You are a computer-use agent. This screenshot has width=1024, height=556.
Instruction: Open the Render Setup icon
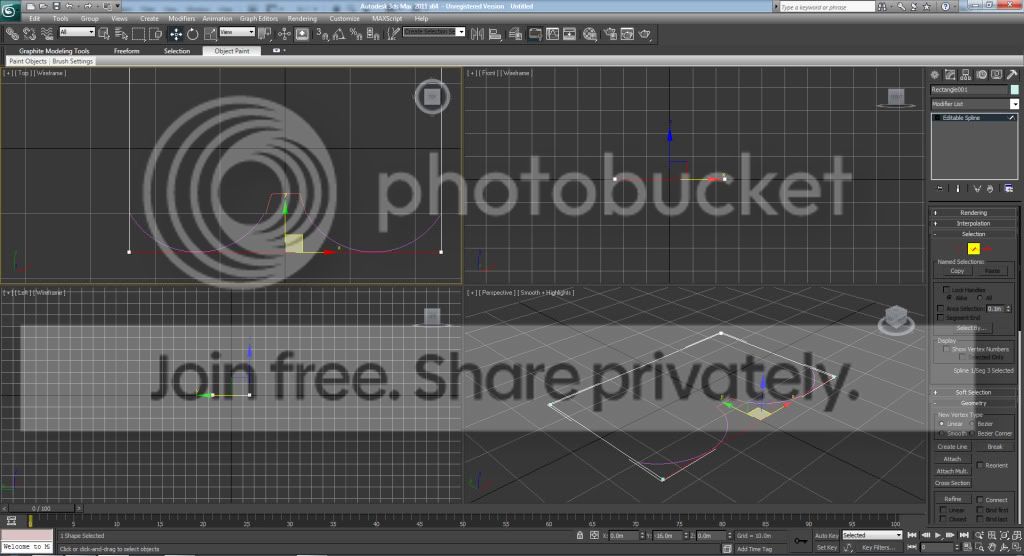[610, 34]
